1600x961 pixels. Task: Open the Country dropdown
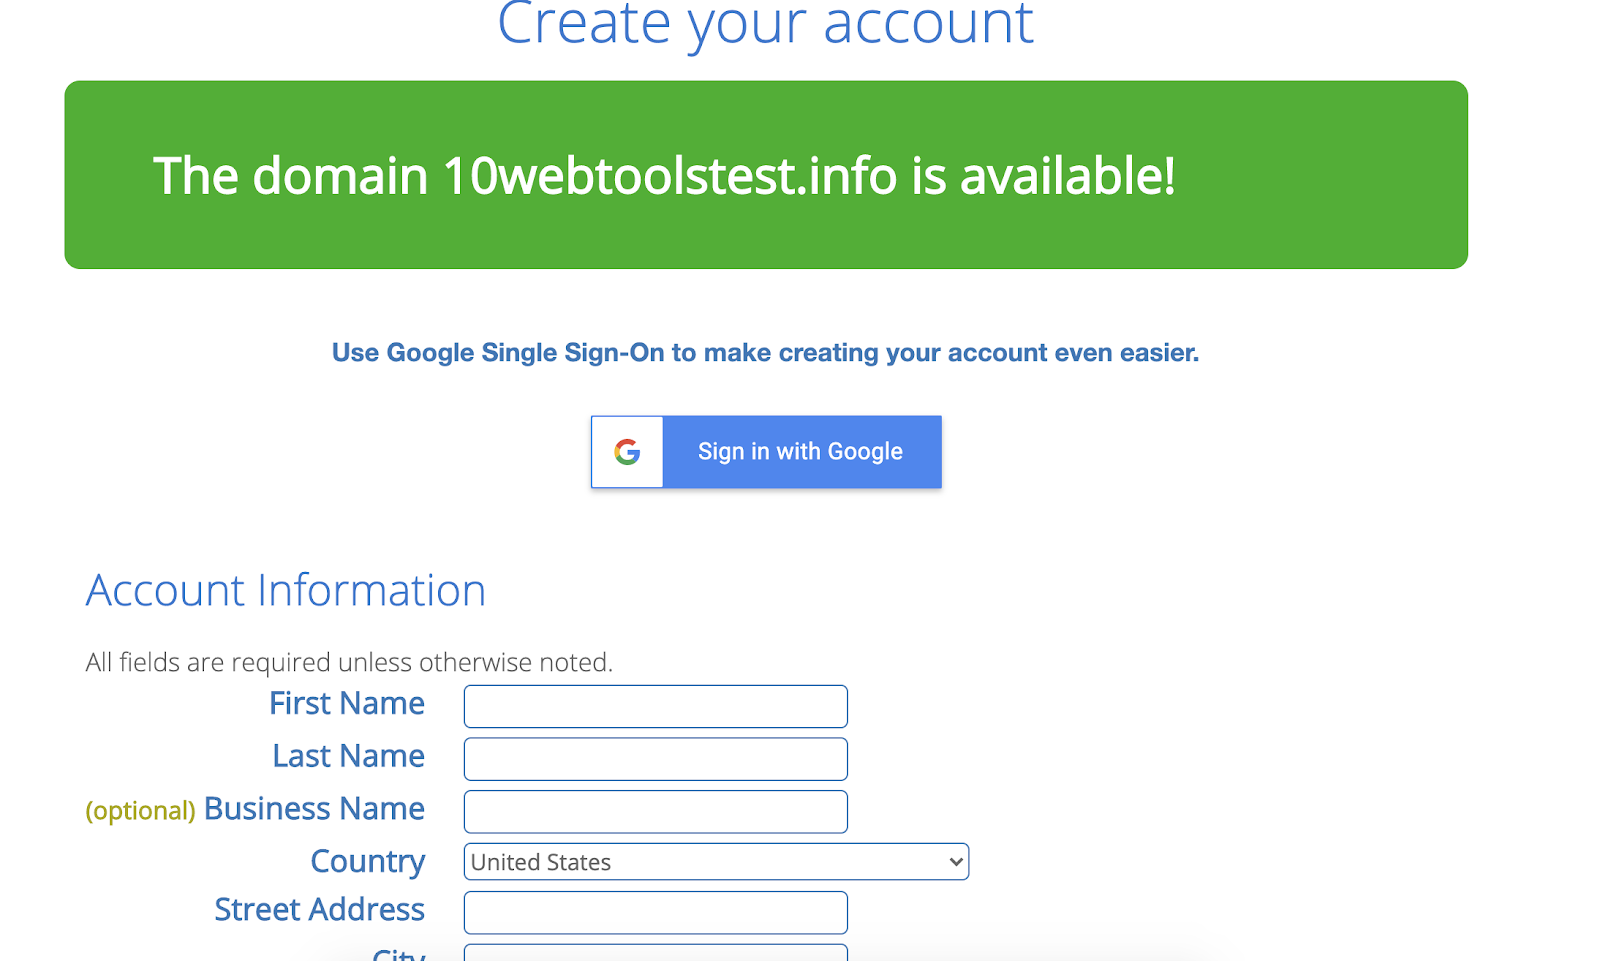tap(716, 862)
